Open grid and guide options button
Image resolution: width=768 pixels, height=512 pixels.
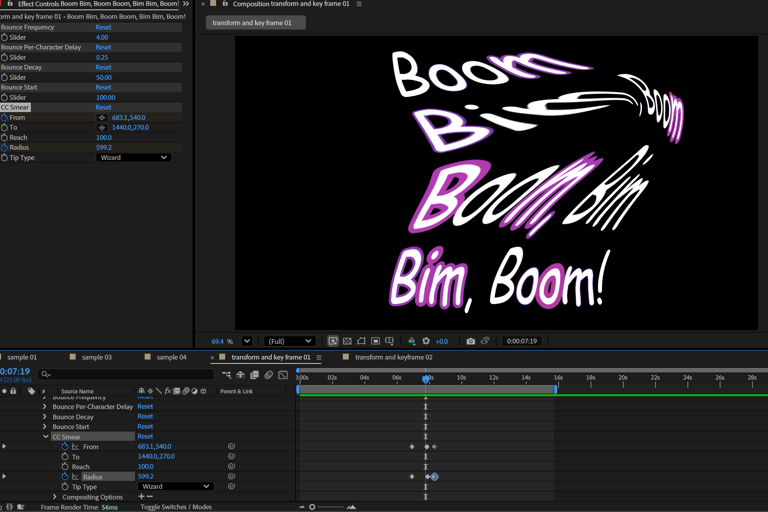(390, 341)
